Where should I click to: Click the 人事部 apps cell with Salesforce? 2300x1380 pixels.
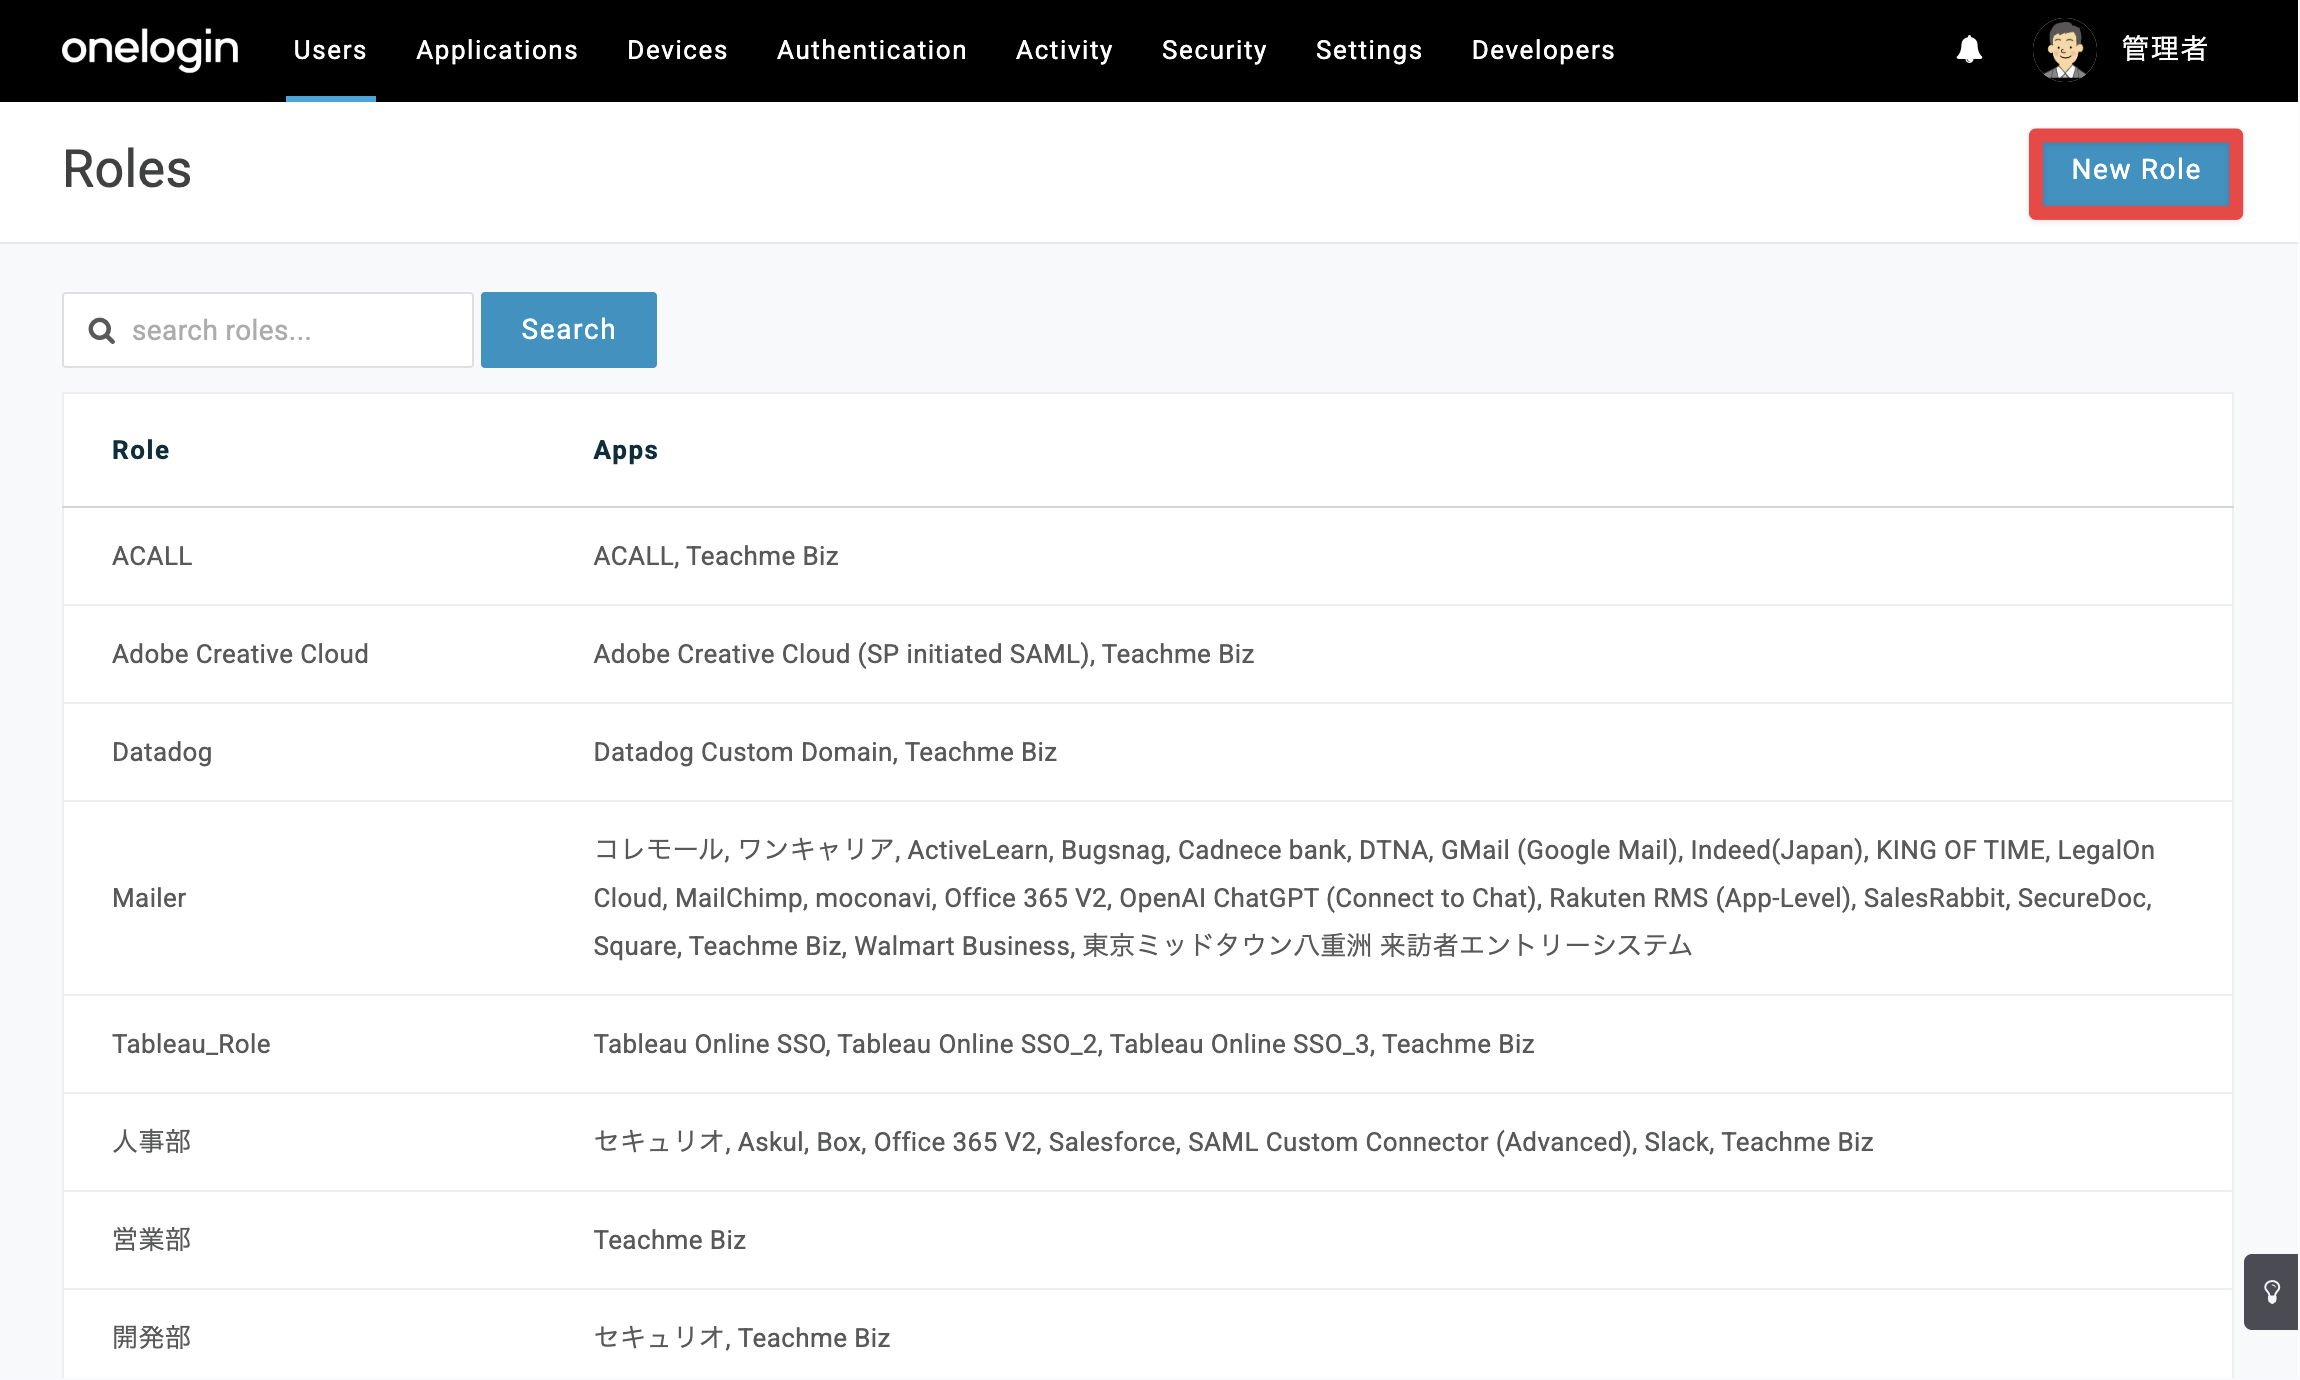(x=1233, y=1142)
